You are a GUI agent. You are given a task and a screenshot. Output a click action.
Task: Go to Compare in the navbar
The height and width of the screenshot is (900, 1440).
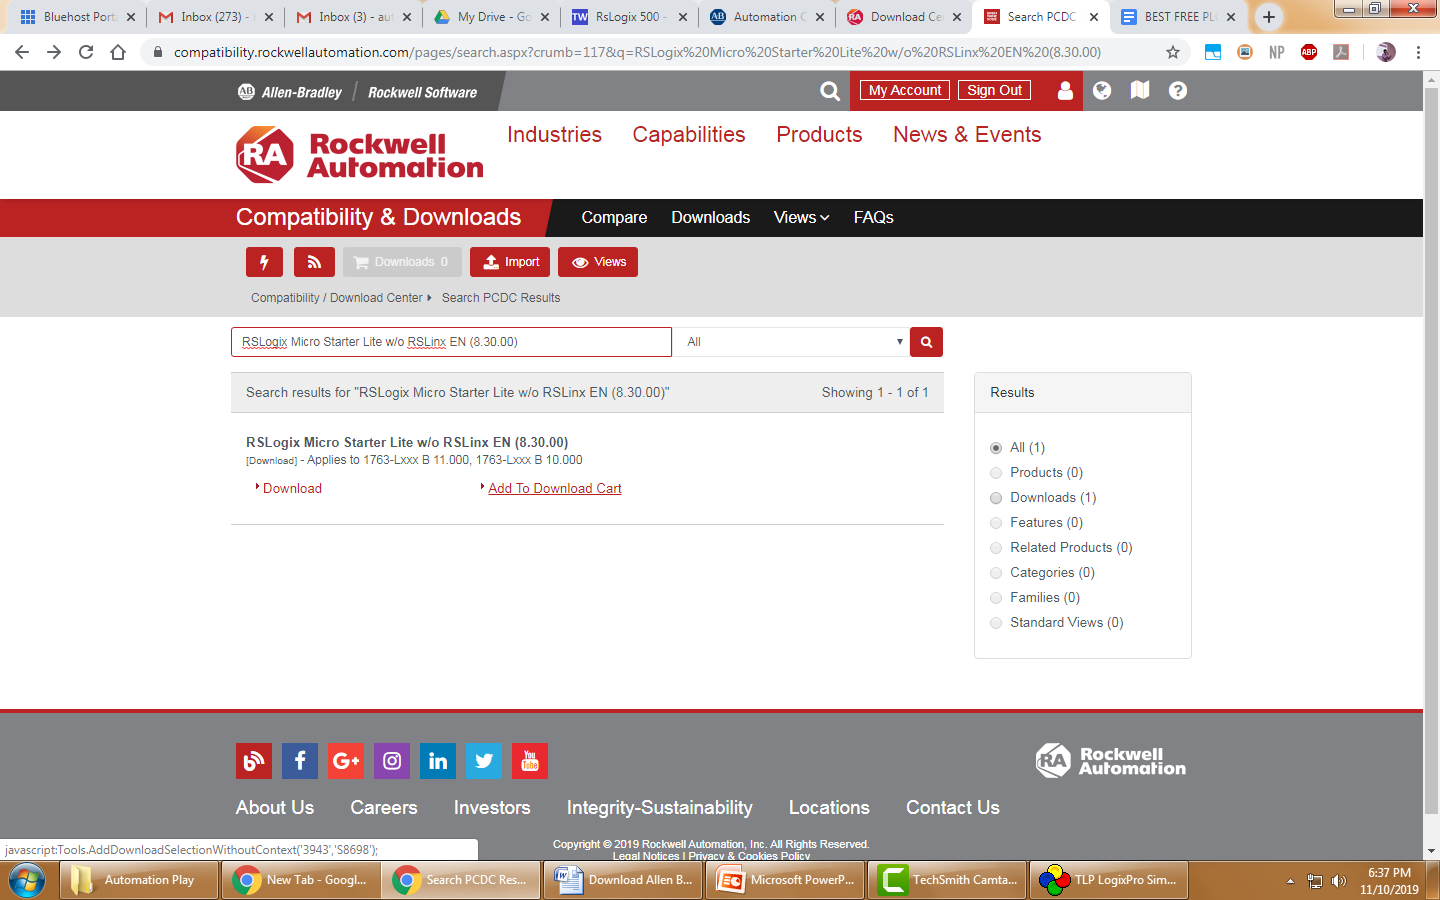(x=614, y=217)
